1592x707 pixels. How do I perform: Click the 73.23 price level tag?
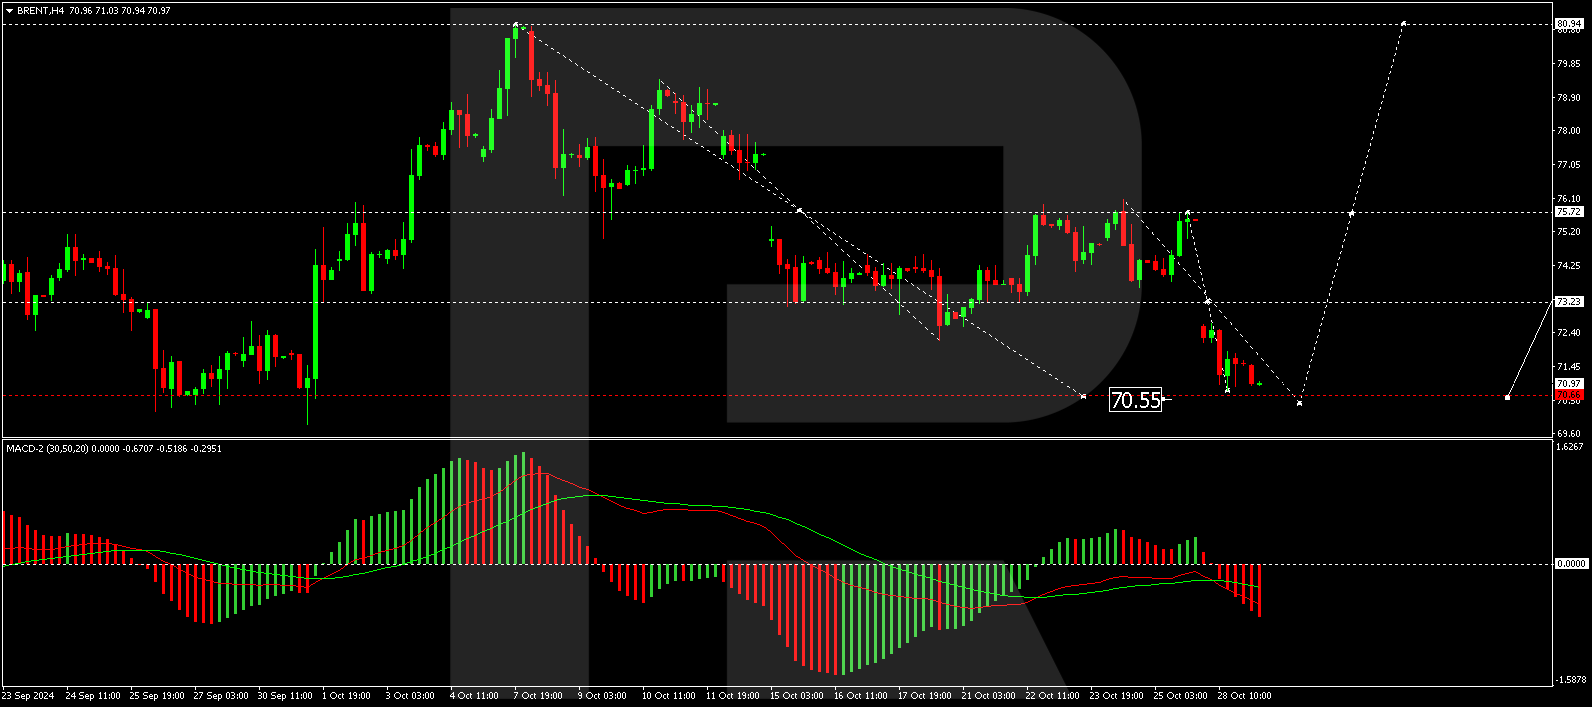click(x=1568, y=301)
